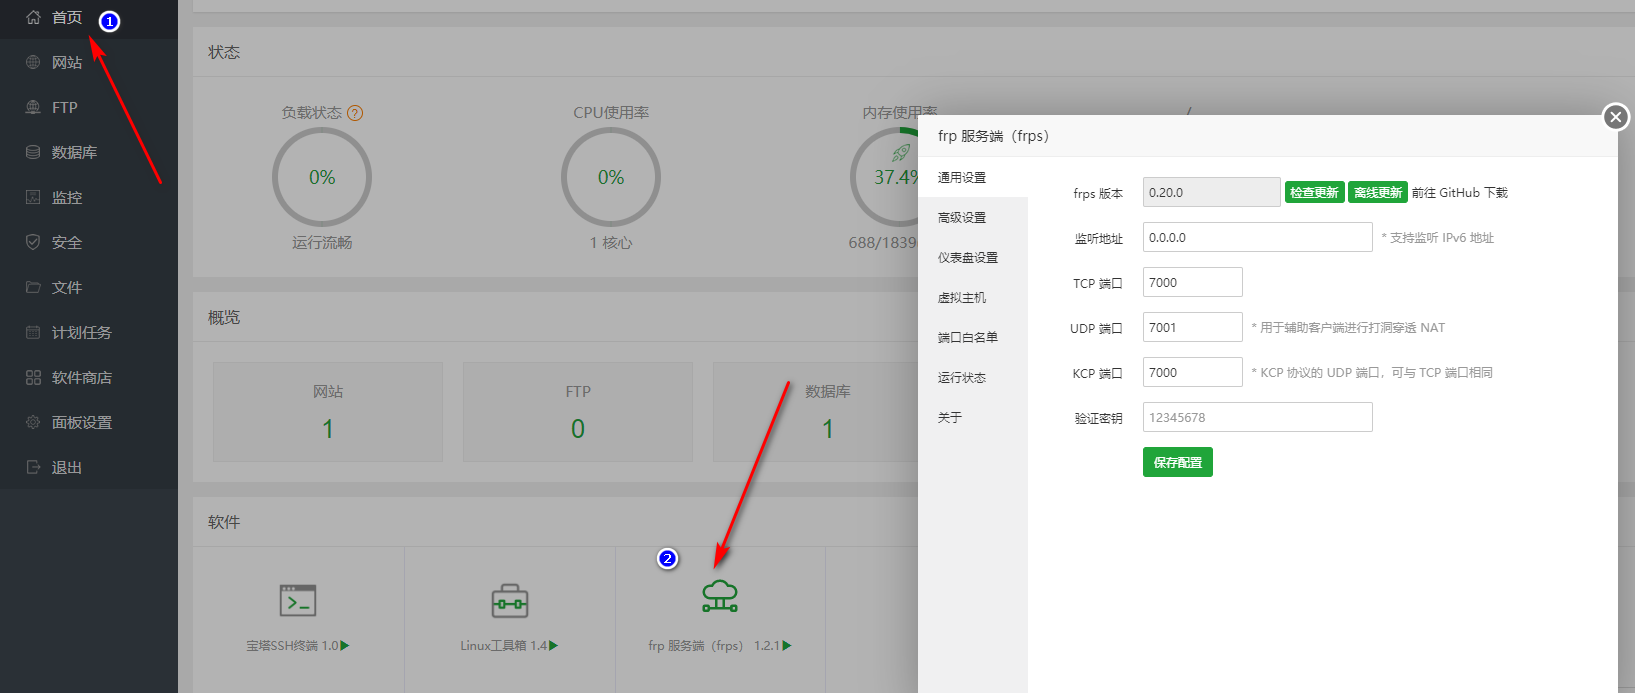
Task: Click the Linux工具箱 1.4 label
Action: tap(503, 646)
